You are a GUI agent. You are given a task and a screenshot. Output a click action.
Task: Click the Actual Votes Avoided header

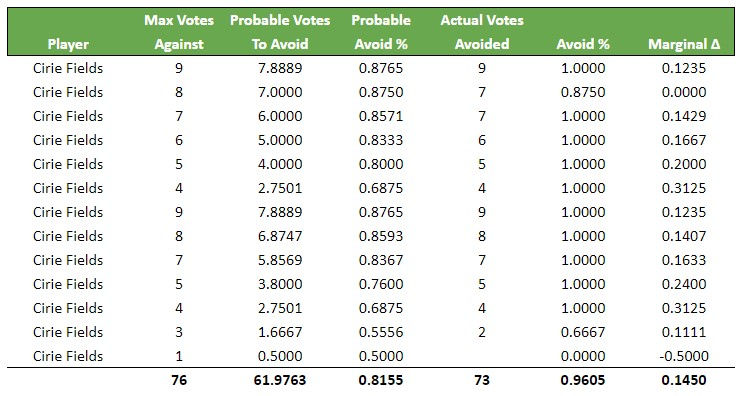click(x=482, y=32)
